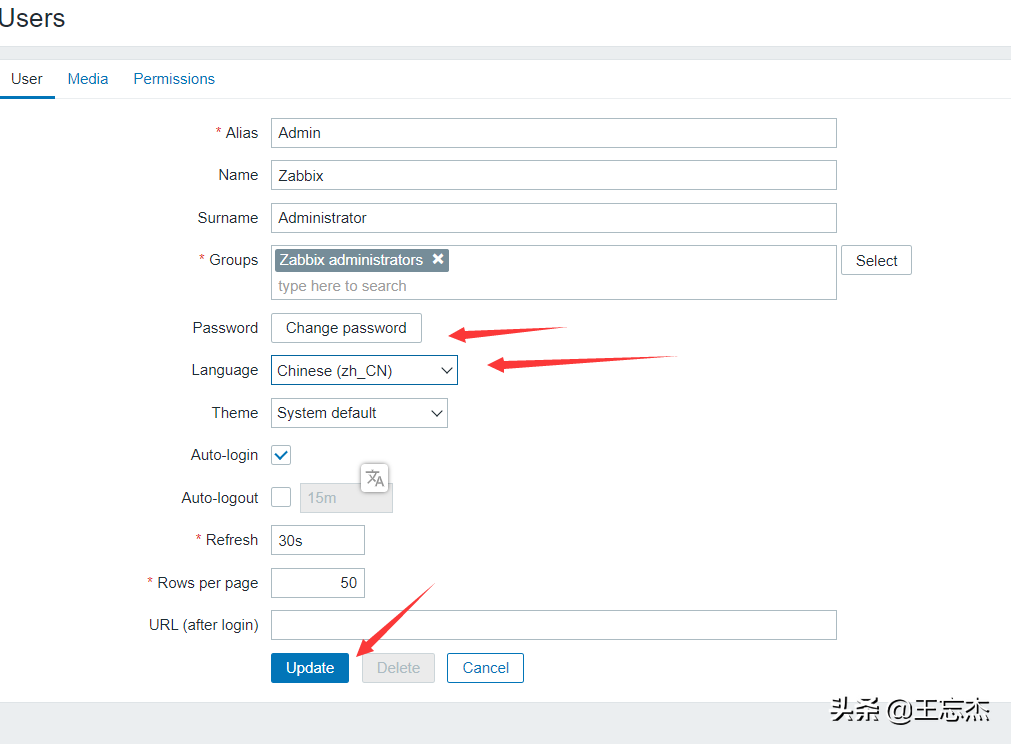1011x744 pixels.
Task: Expand the Theme dropdown
Action: (359, 413)
